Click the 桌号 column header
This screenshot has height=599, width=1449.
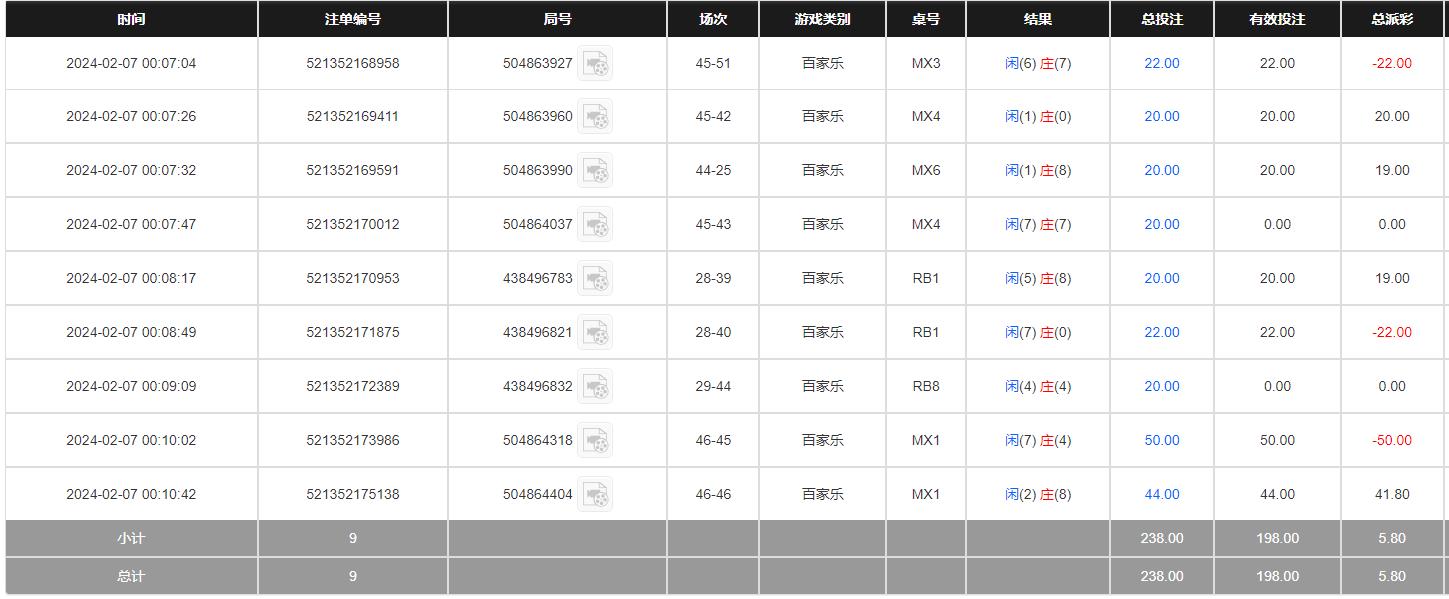[x=926, y=19]
